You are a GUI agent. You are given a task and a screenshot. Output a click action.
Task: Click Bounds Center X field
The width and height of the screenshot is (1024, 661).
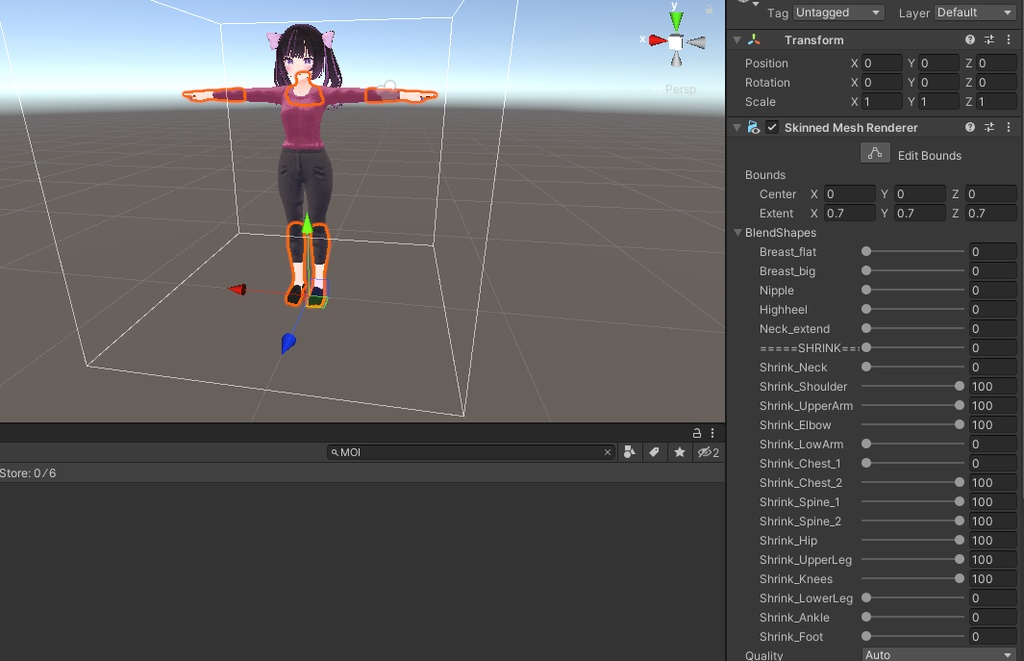[x=849, y=194]
